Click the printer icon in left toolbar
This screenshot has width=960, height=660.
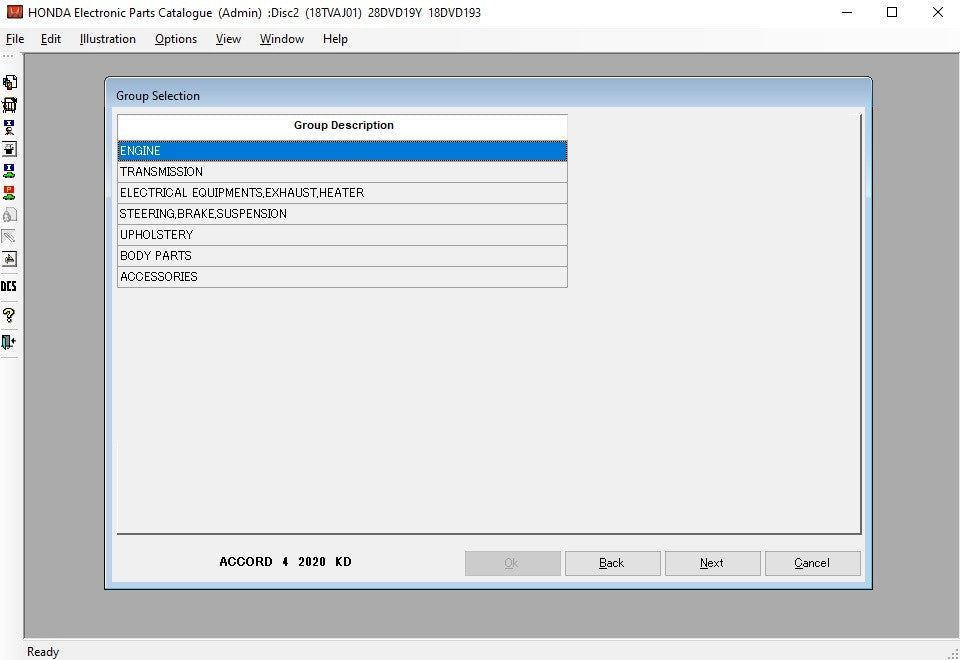(9, 148)
